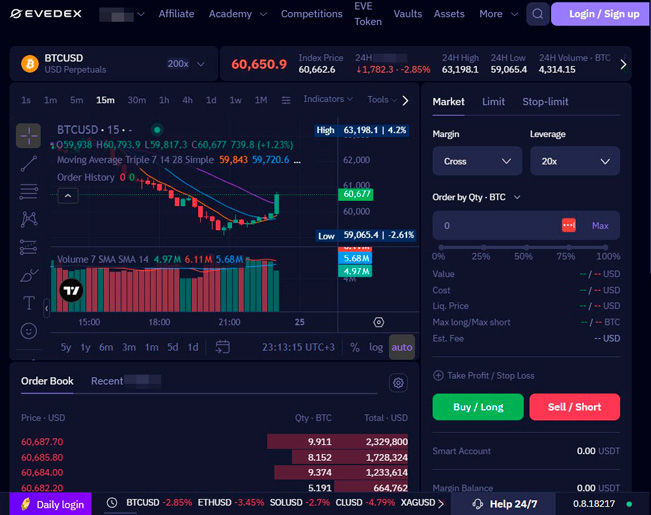Screen dimensions: 651x515
Task: Open the Fibonacci retracement lines tool
Action: [29, 191]
